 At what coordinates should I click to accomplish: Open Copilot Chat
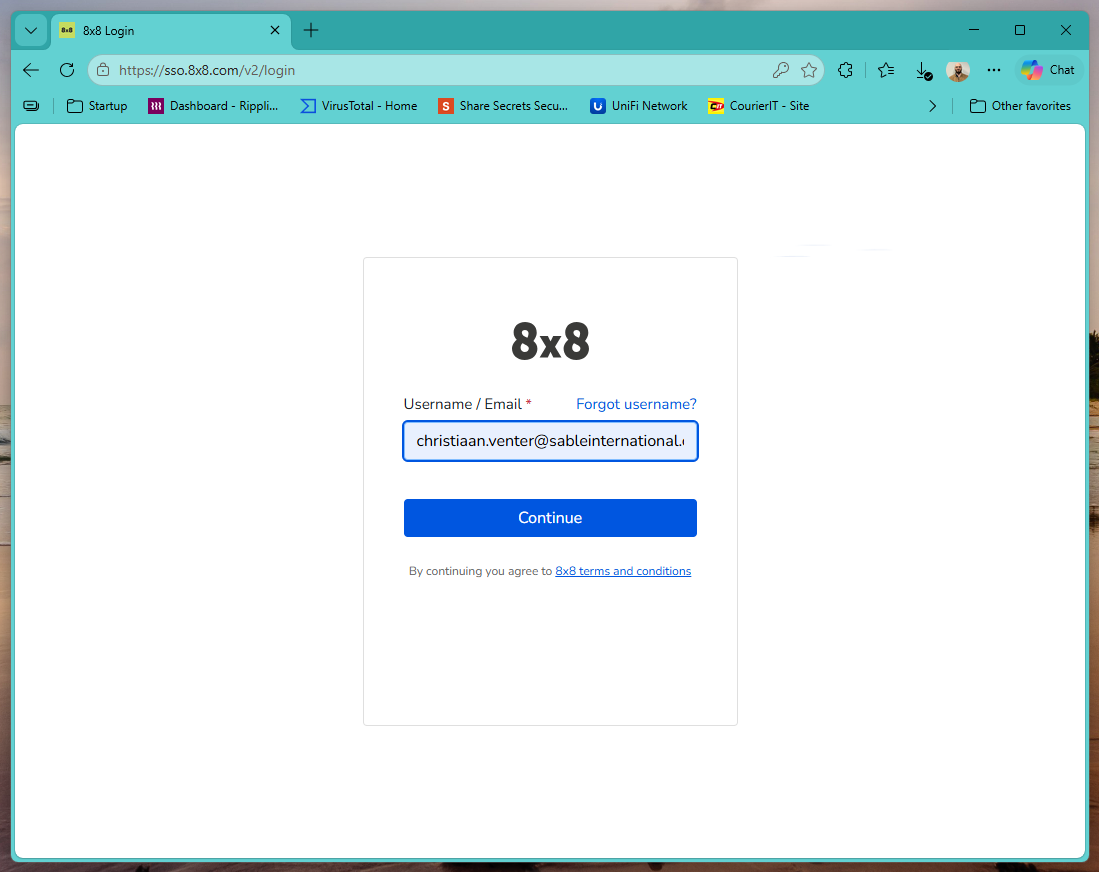[1049, 70]
